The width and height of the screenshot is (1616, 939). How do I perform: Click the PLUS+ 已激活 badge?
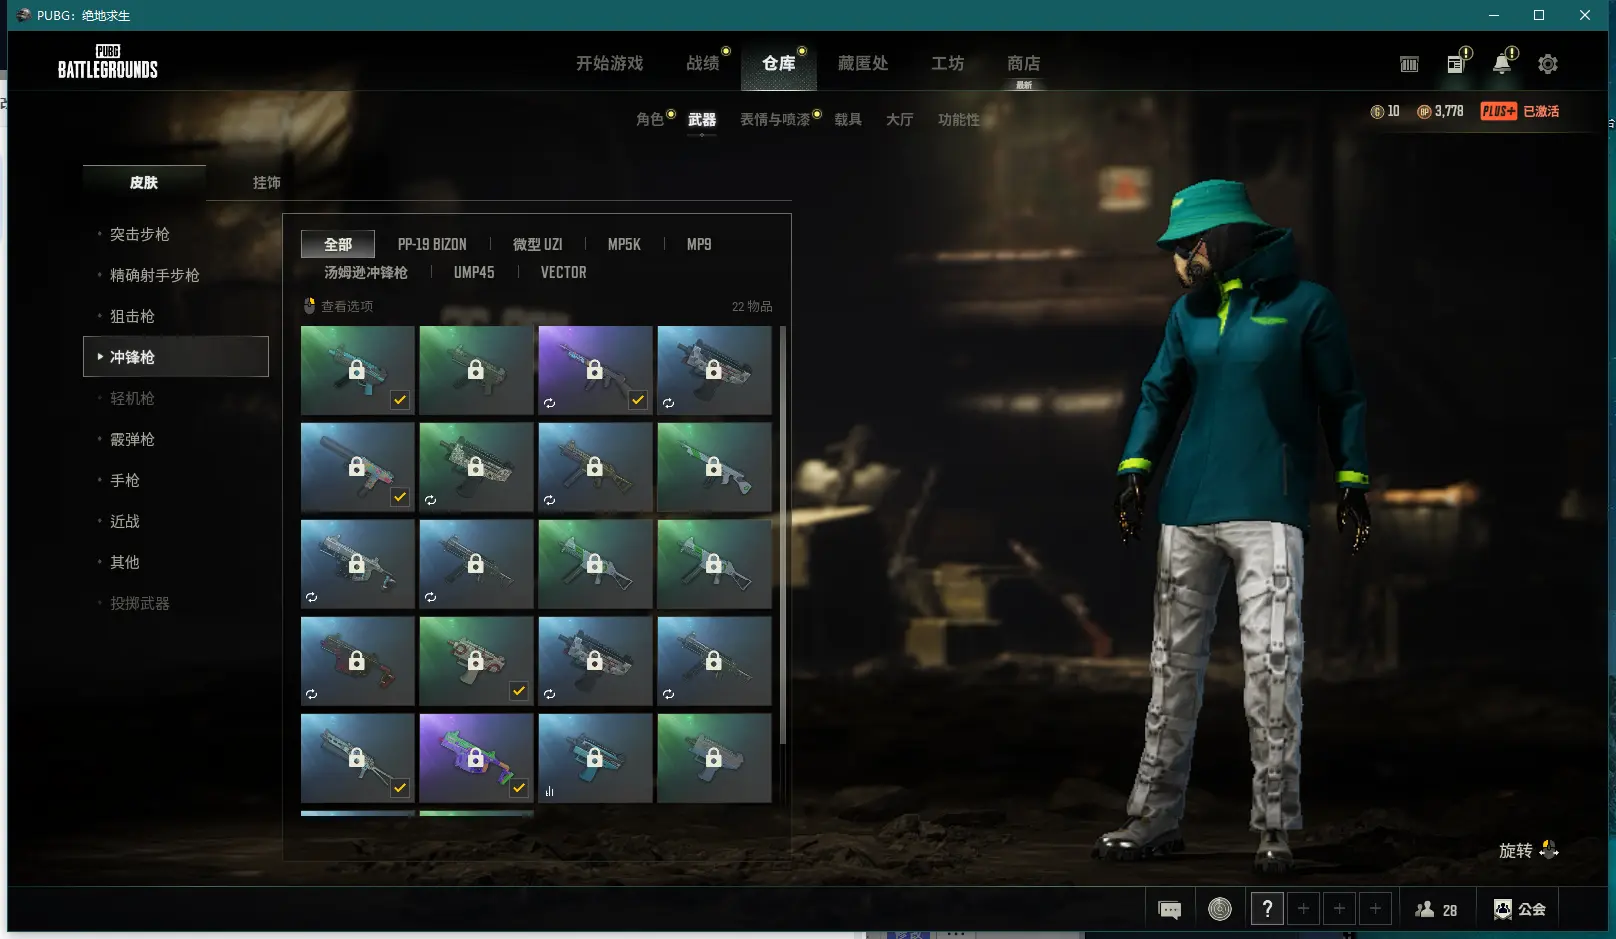1519,111
